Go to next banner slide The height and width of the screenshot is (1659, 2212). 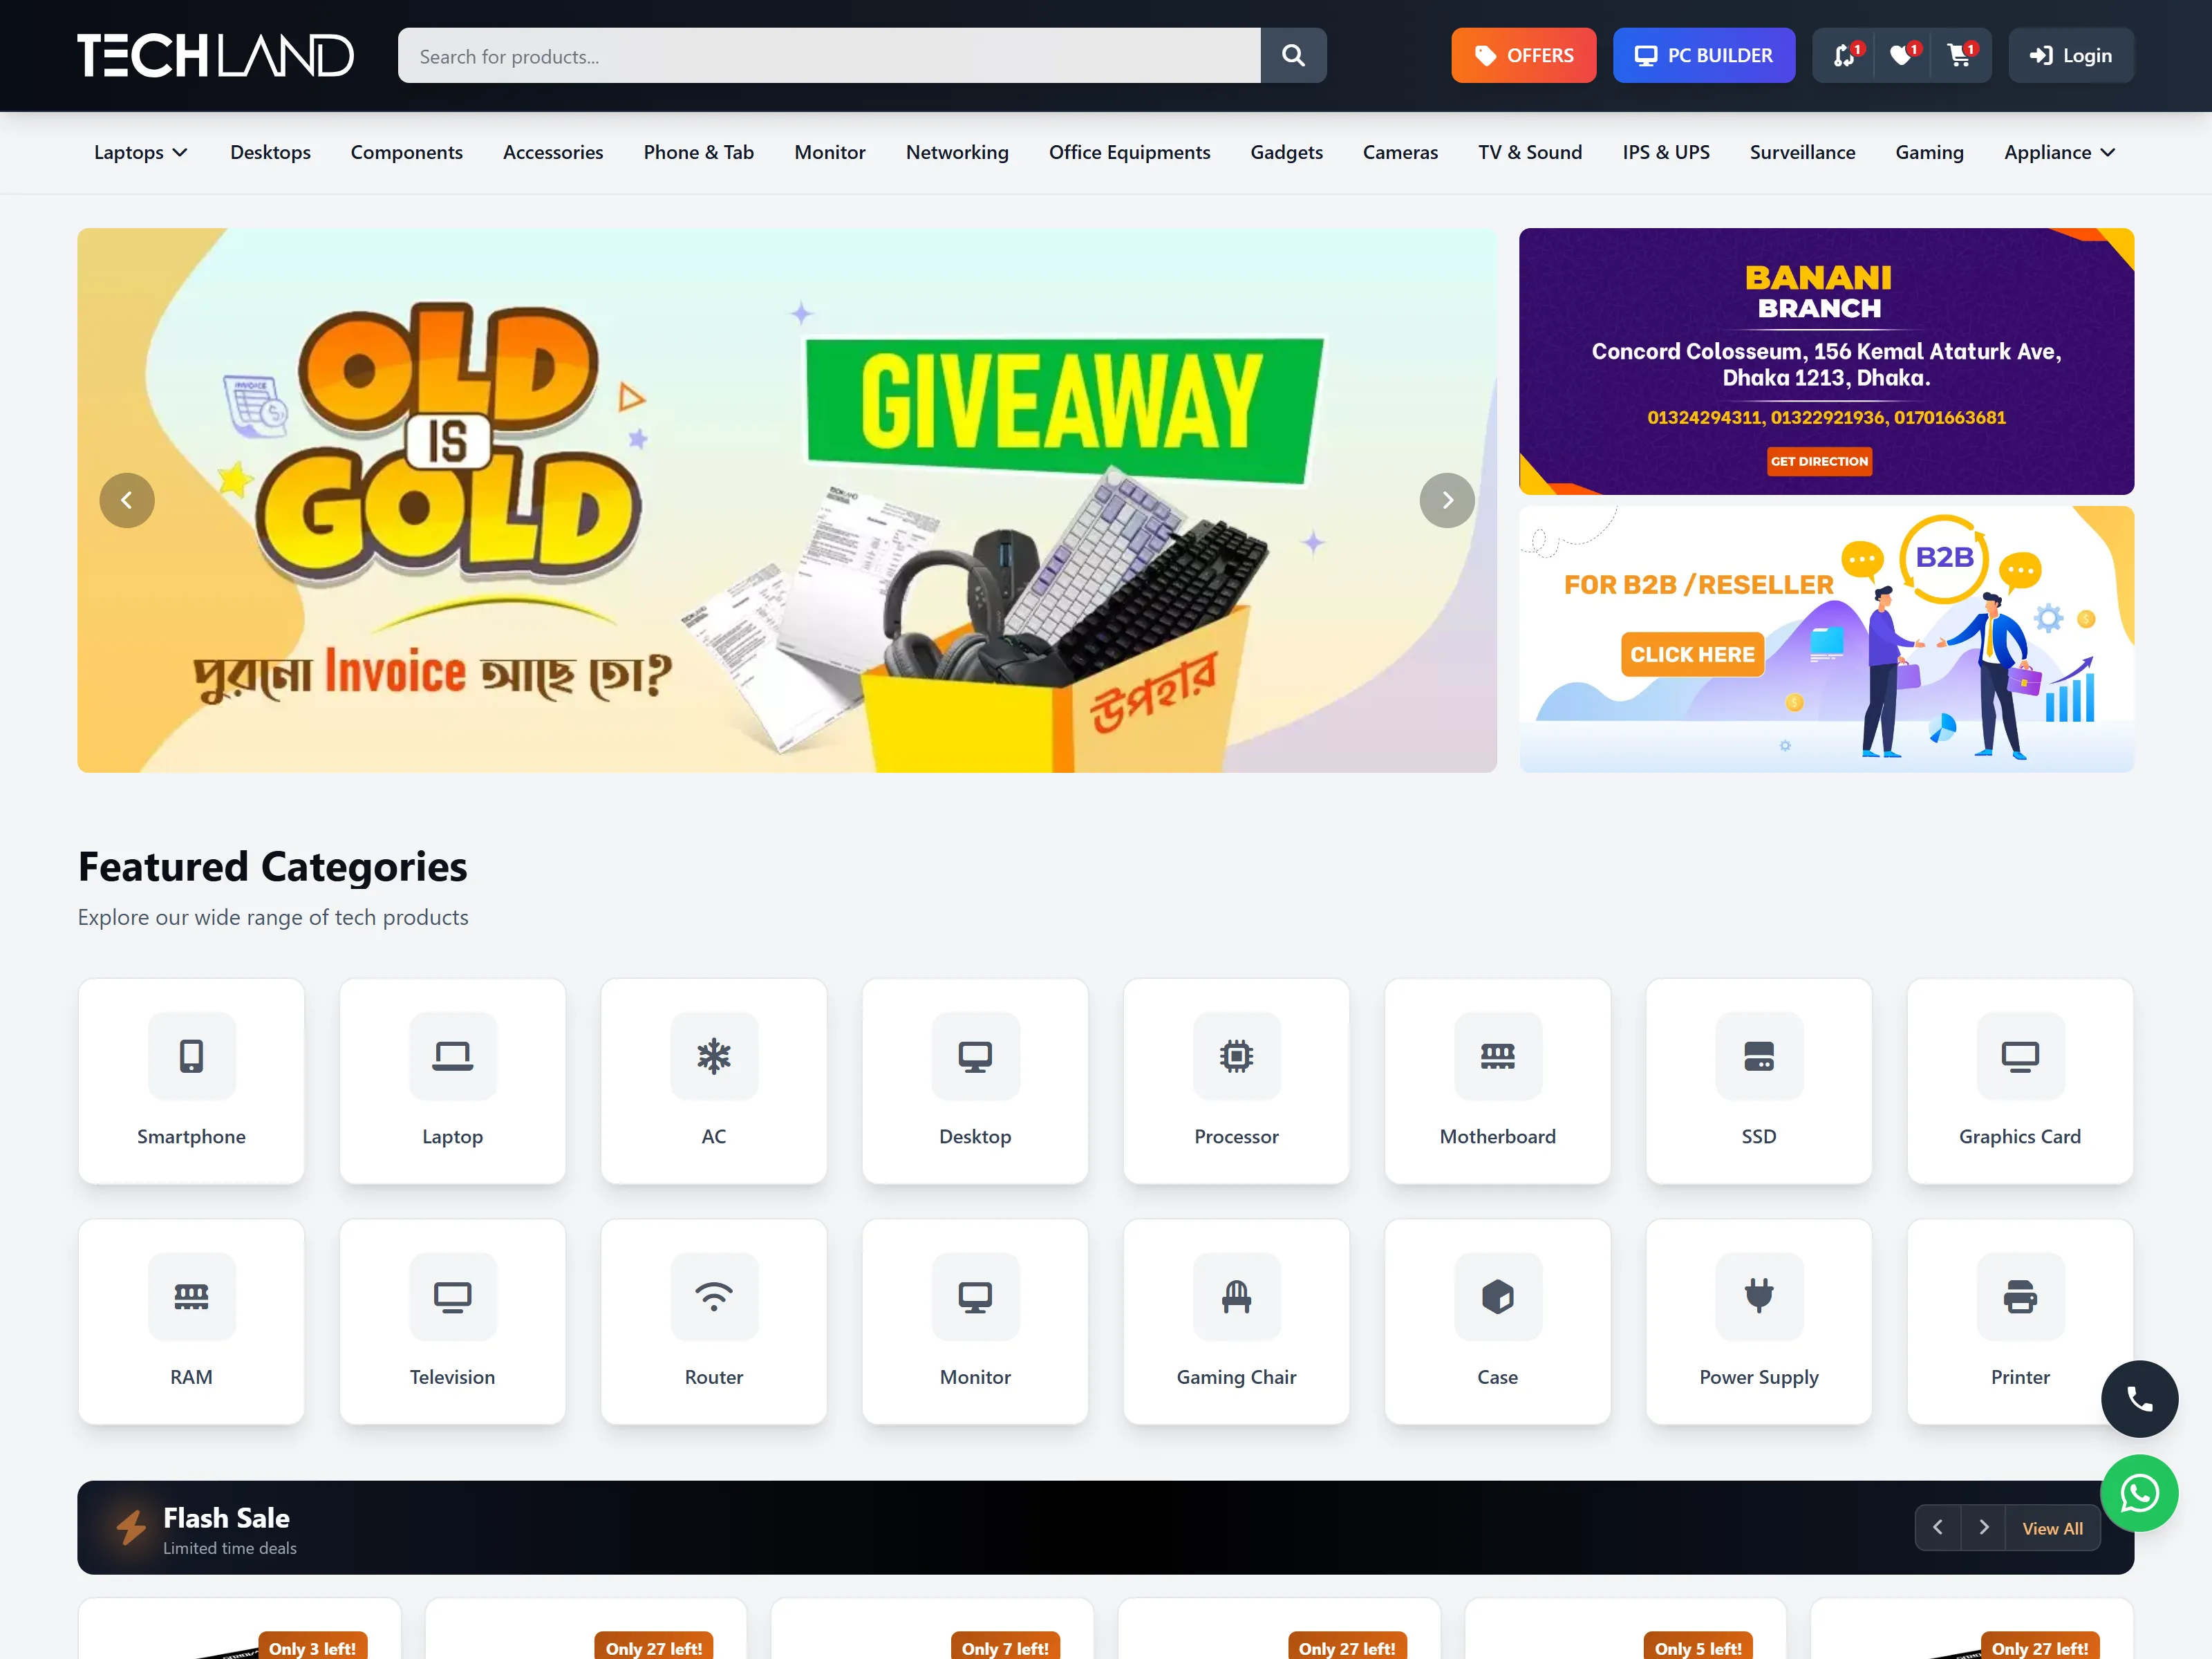1446,500
